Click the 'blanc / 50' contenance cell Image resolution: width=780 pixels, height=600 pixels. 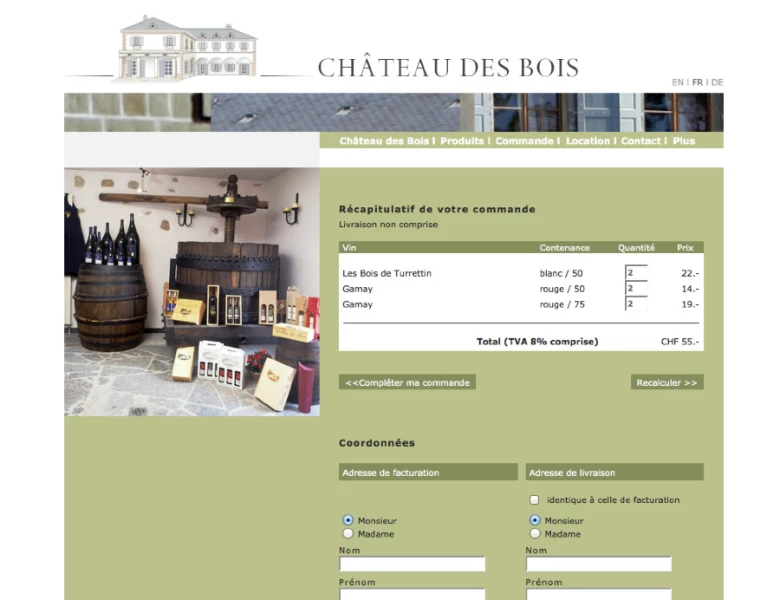pyautogui.click(x=561, y=273)
